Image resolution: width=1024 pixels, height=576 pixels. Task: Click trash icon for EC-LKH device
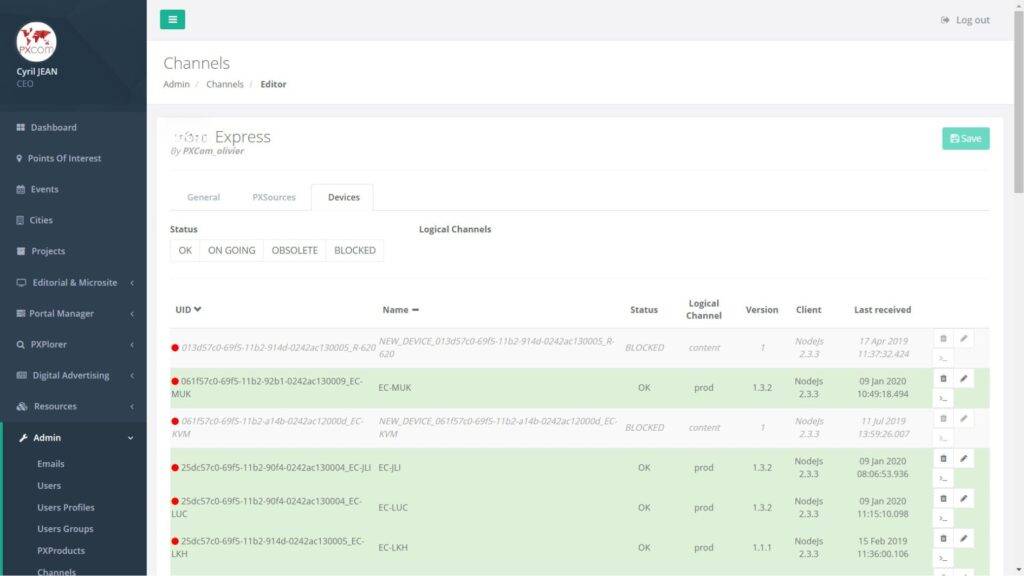coord(943,538)
